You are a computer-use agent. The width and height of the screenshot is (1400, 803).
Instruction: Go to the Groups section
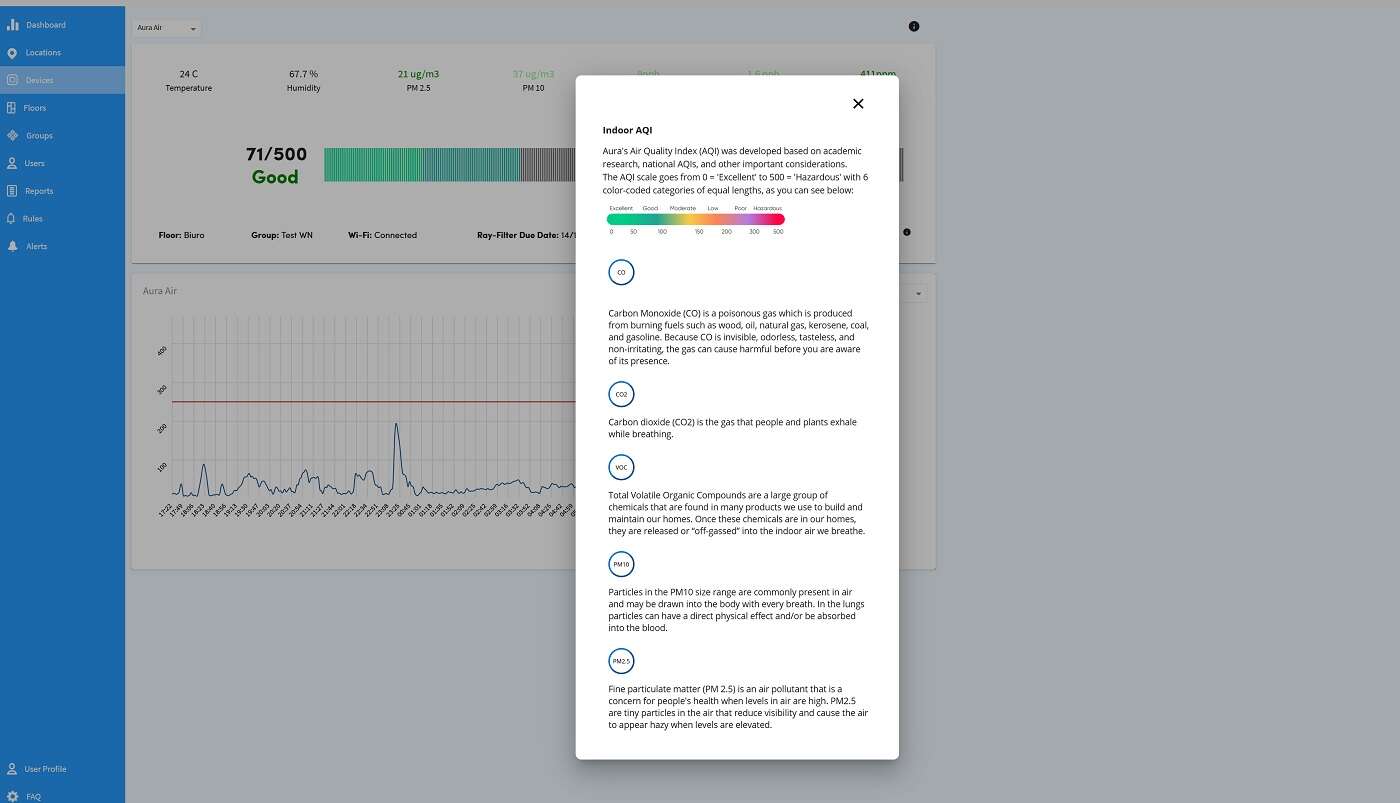click(x=39, y=136)
